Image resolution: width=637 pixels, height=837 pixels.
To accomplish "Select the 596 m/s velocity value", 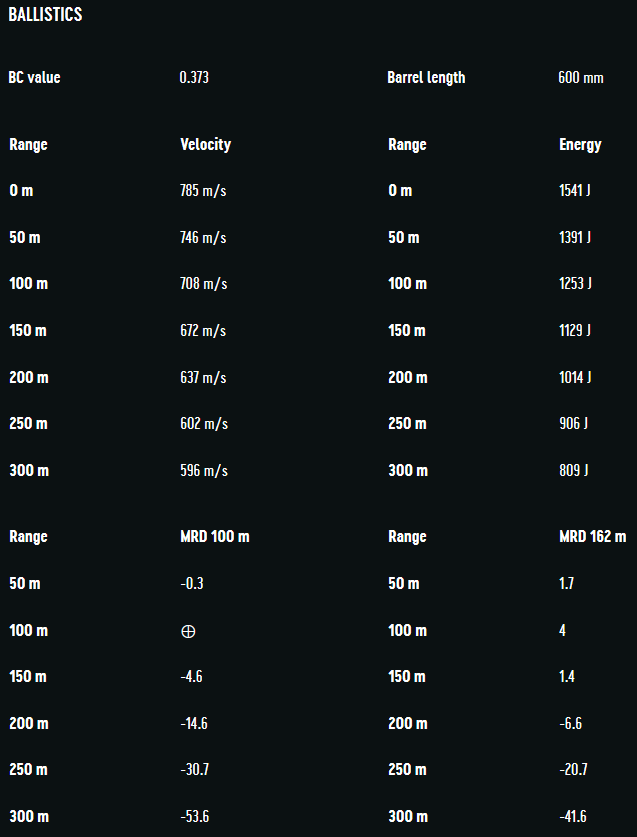I will click(203, 470).
